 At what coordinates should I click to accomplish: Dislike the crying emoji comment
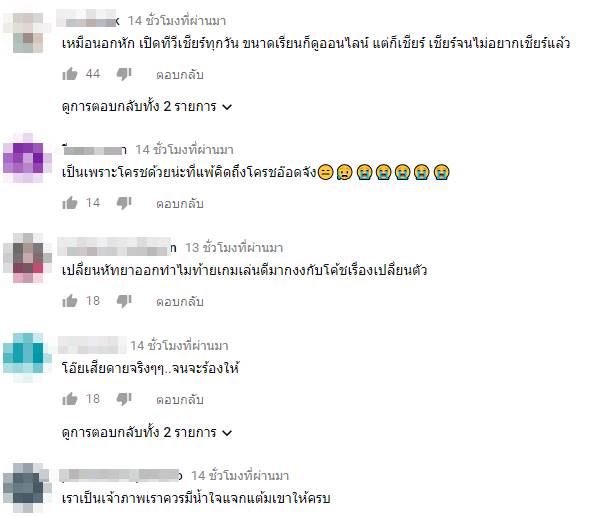click(x=124, y=204)
